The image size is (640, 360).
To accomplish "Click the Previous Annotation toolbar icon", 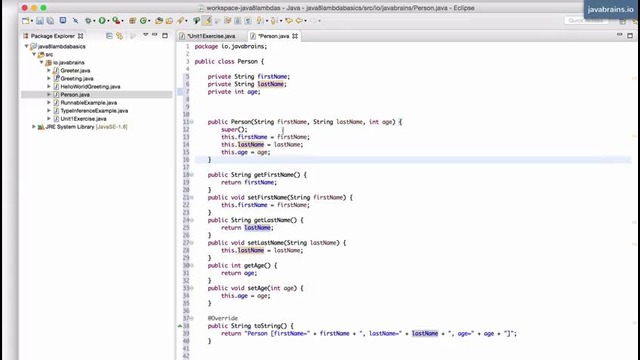I will tap(273, 20).
